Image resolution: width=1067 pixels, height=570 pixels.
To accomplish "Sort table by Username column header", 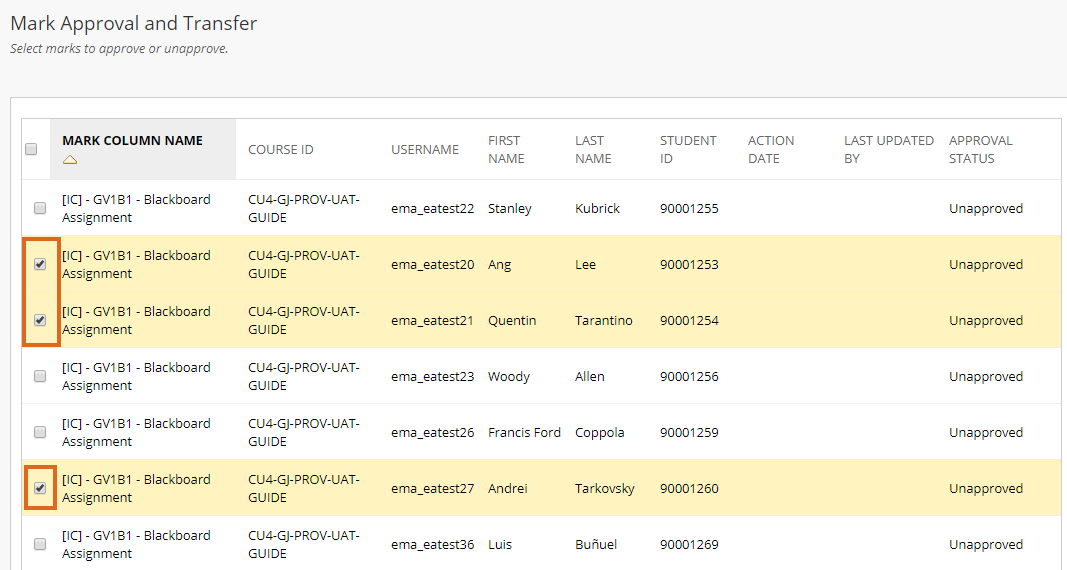I will tap(425, 150).
